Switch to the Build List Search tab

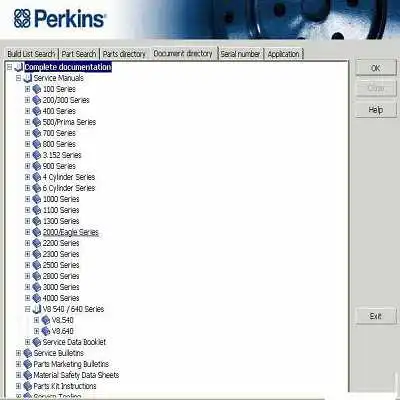(x=31, y=54)
